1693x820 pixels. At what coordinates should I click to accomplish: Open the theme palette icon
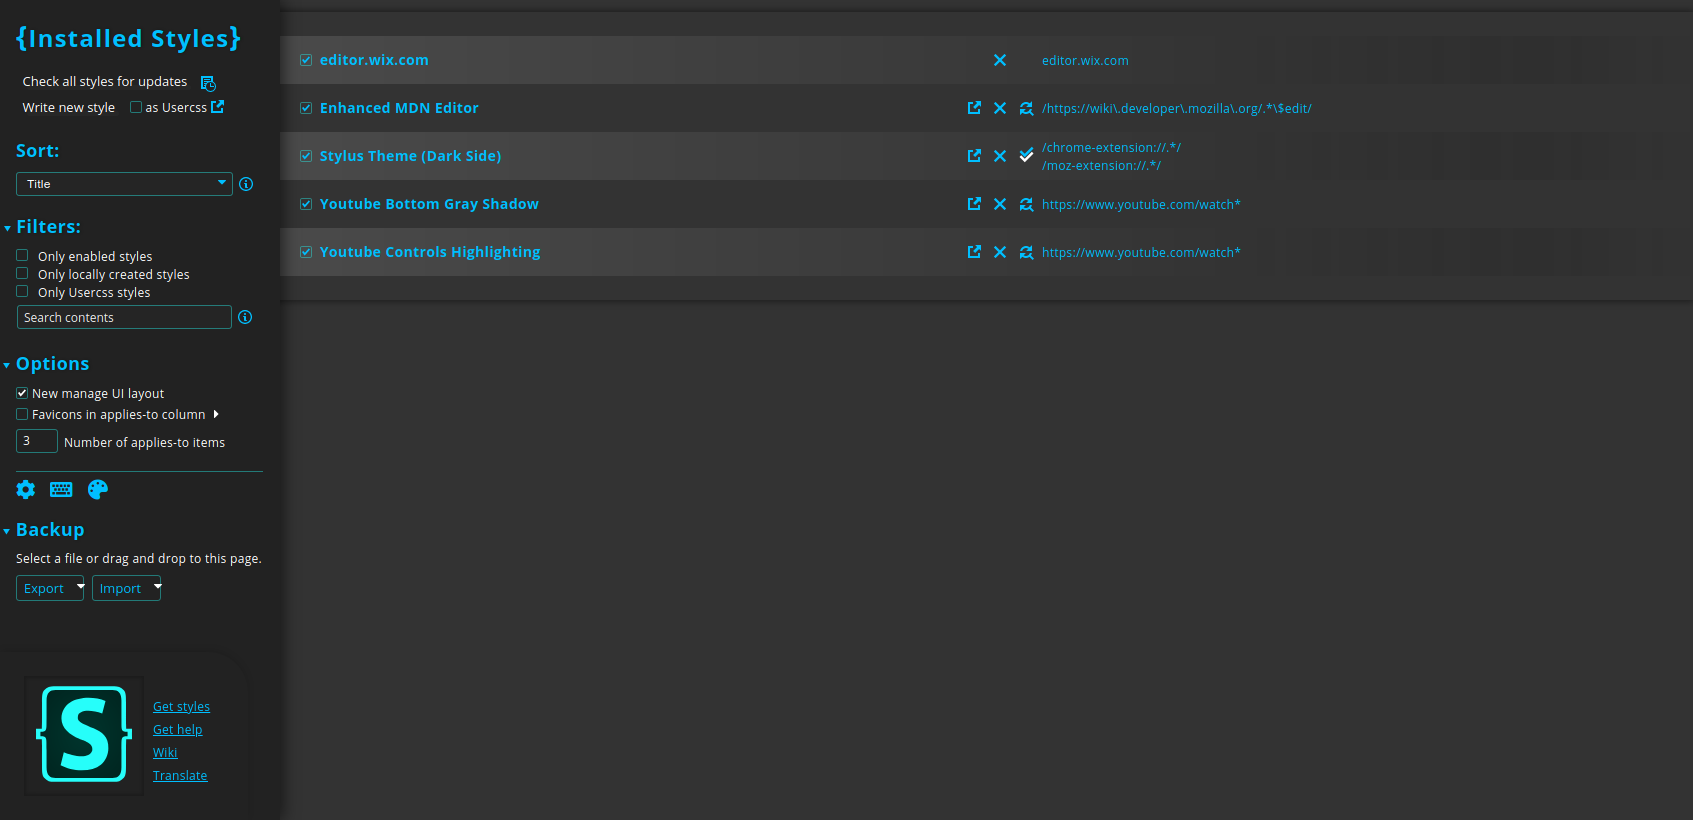[x=97, y=489]
